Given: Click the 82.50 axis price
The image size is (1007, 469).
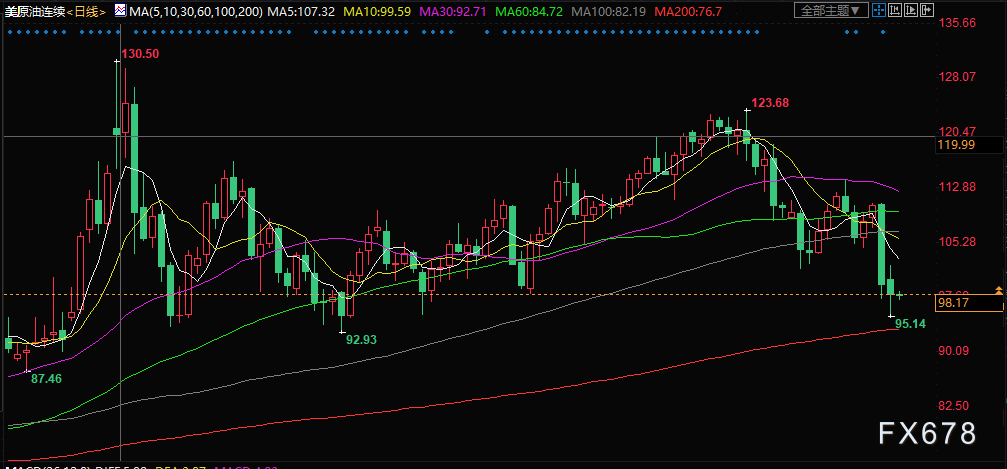Looking at the screenshot, I should click(952, 405).
